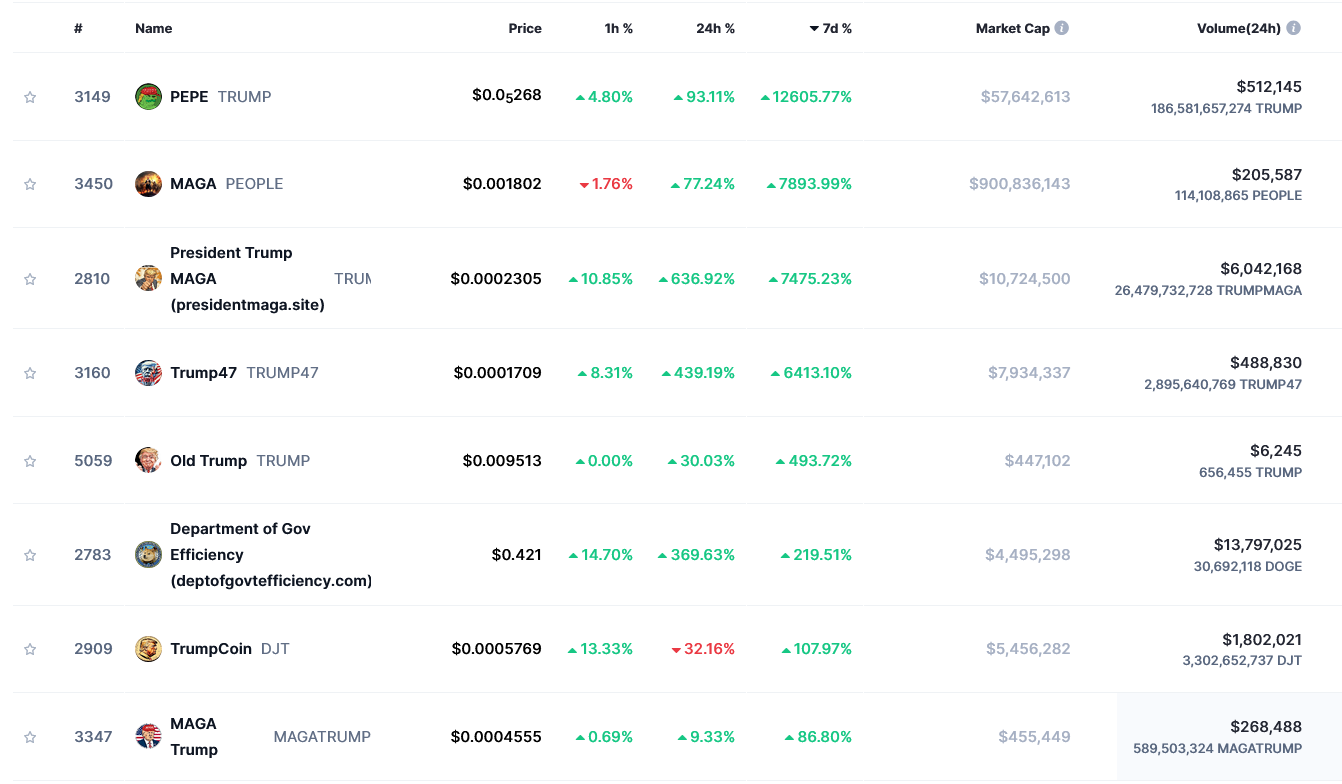
Task: Star MAGA PEOPLE for watchlist
Action: coord(30,184)
